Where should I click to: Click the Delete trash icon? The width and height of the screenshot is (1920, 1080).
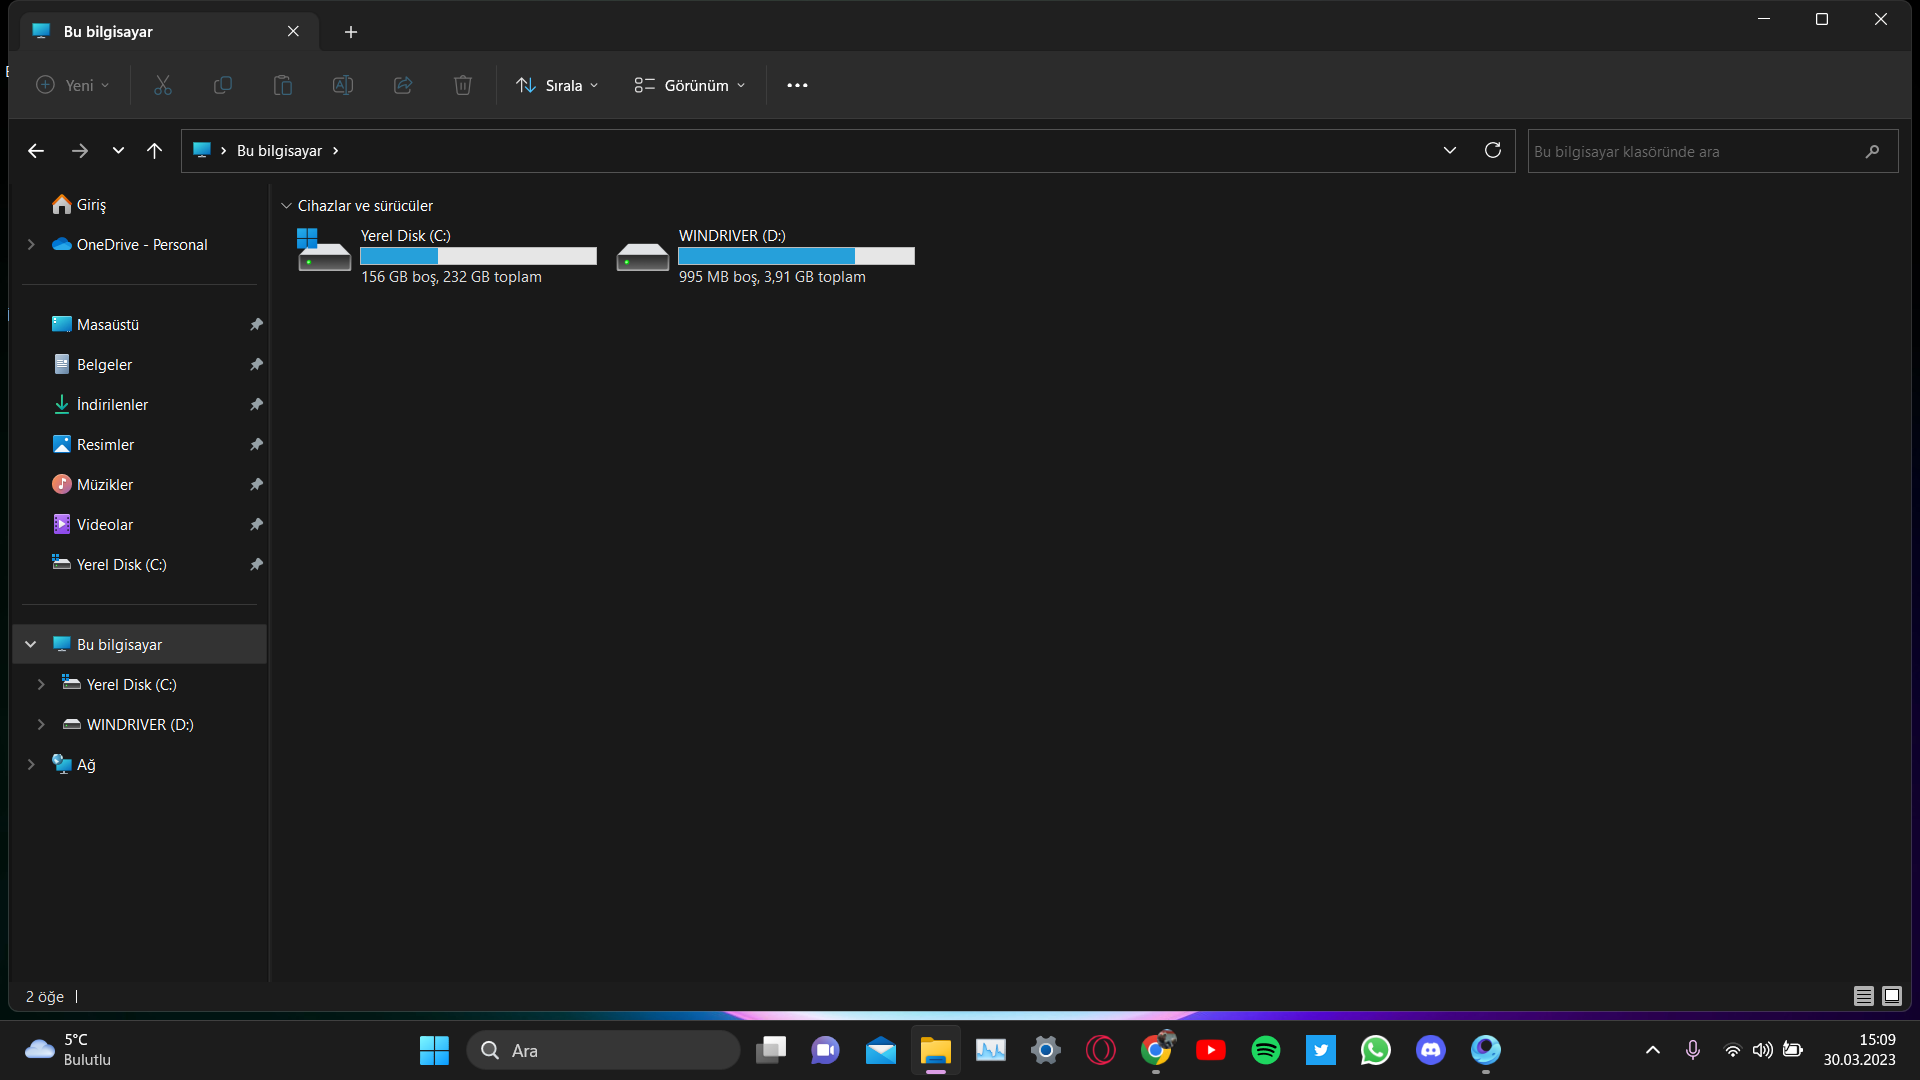click(x=463, y=86)
